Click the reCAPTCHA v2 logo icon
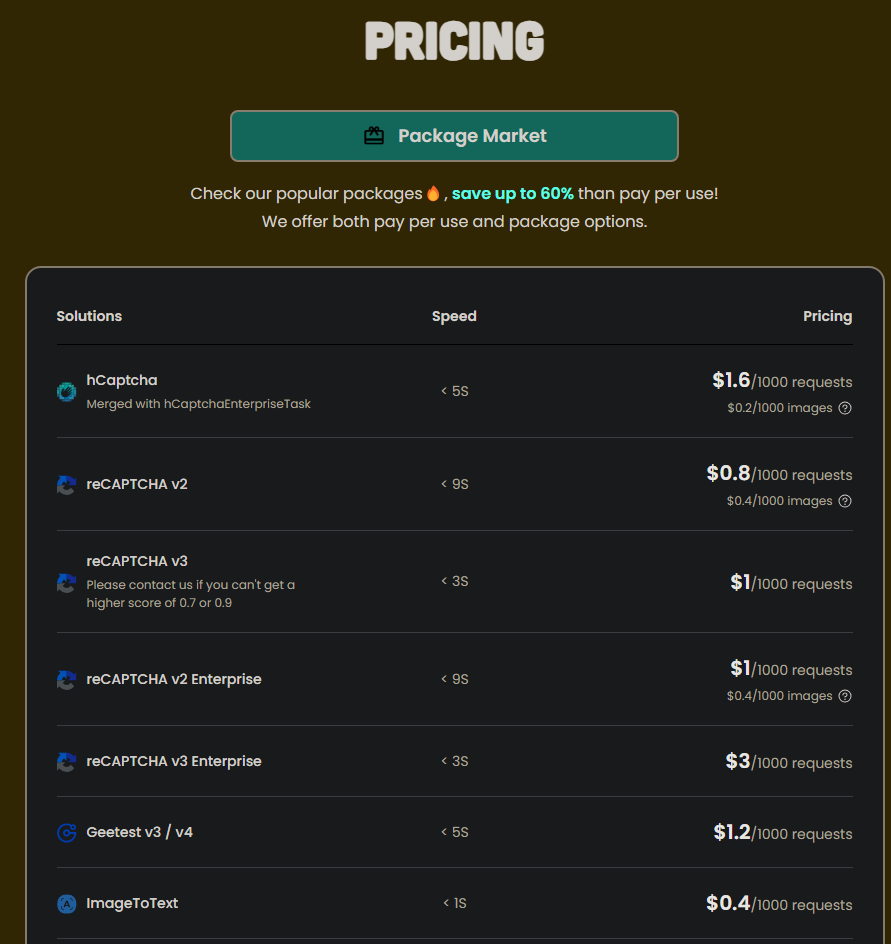891x944 pixels. [66, 485]
